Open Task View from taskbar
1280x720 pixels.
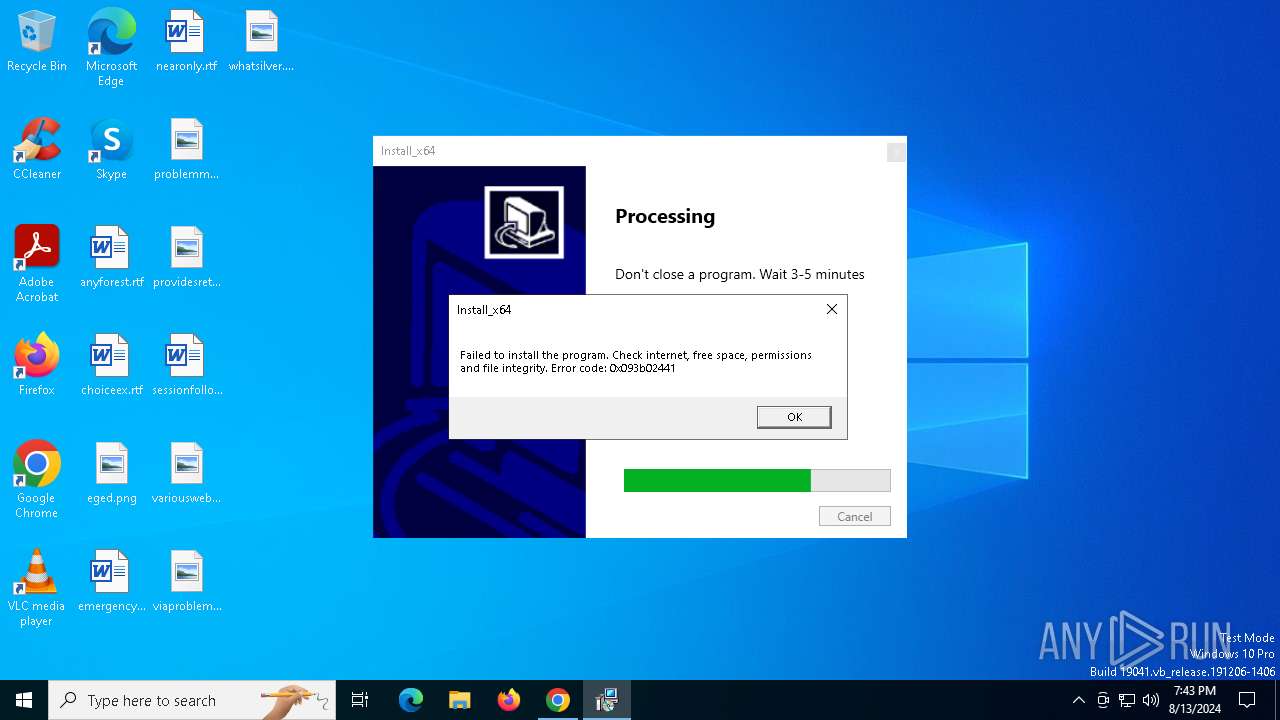click(x=360, y=700)
